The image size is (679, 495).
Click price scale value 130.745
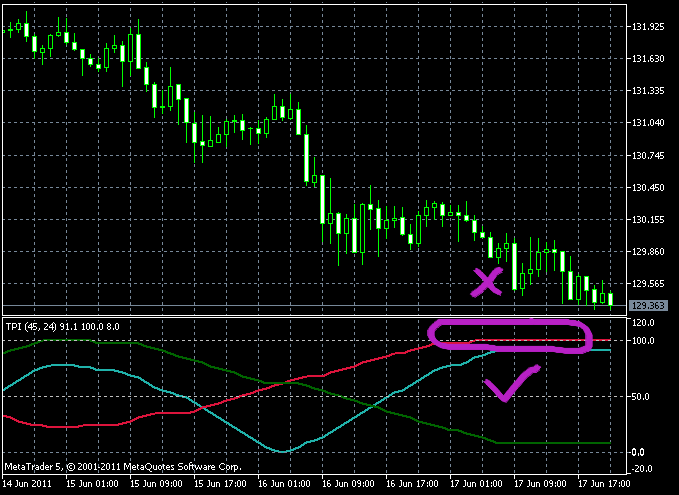point(648,155)
